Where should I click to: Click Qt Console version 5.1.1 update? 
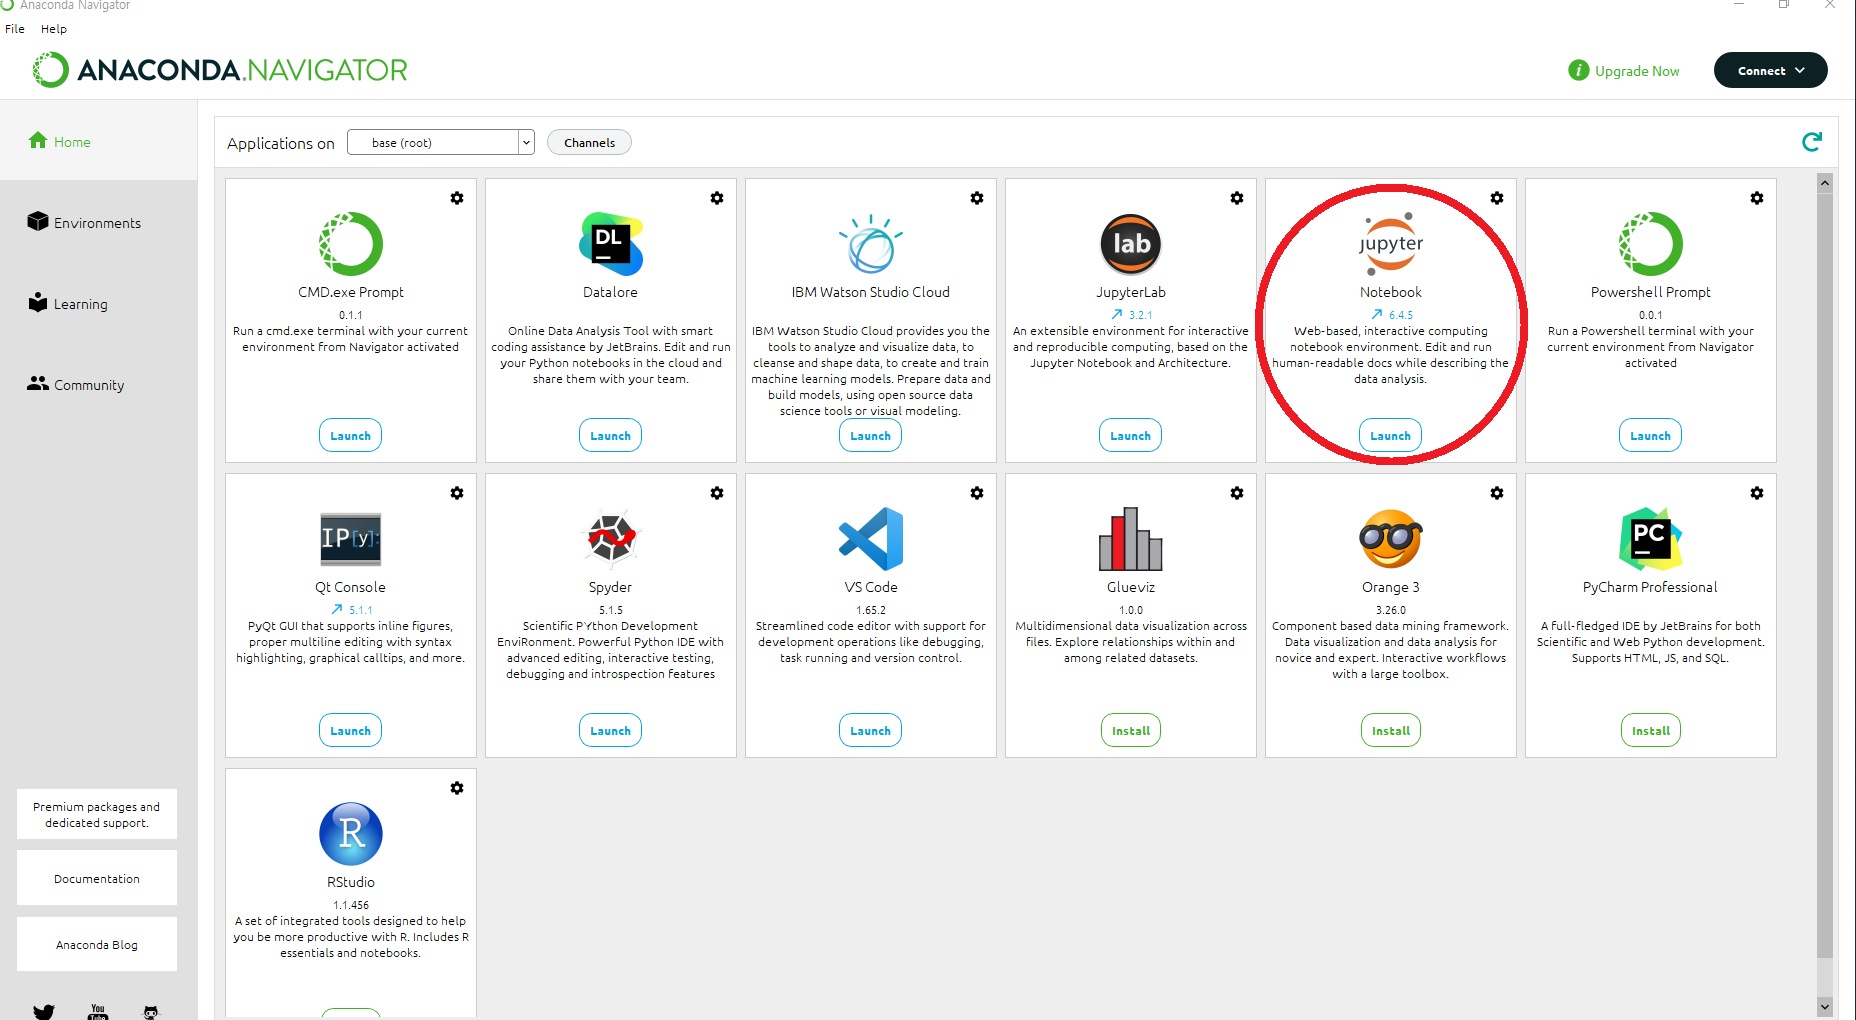(352, 609)
